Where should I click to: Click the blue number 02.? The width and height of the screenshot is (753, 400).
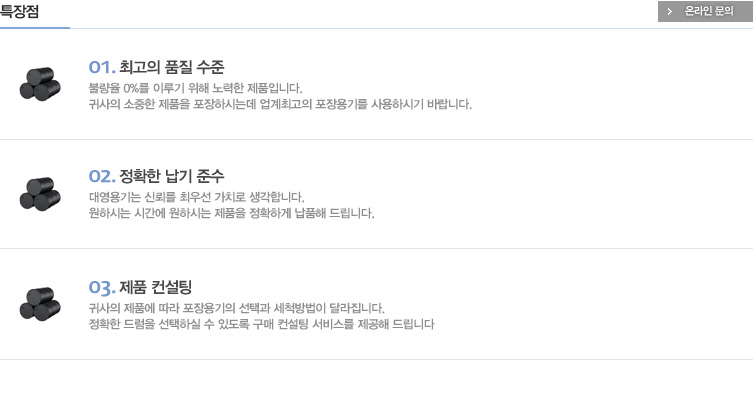102,176
